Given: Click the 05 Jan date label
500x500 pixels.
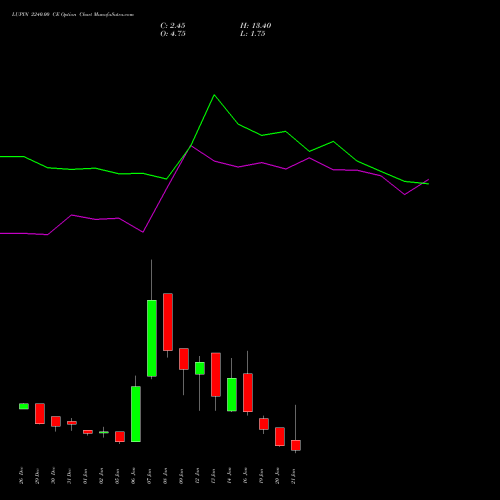Looking at the screenshot, I should point(118,476).
